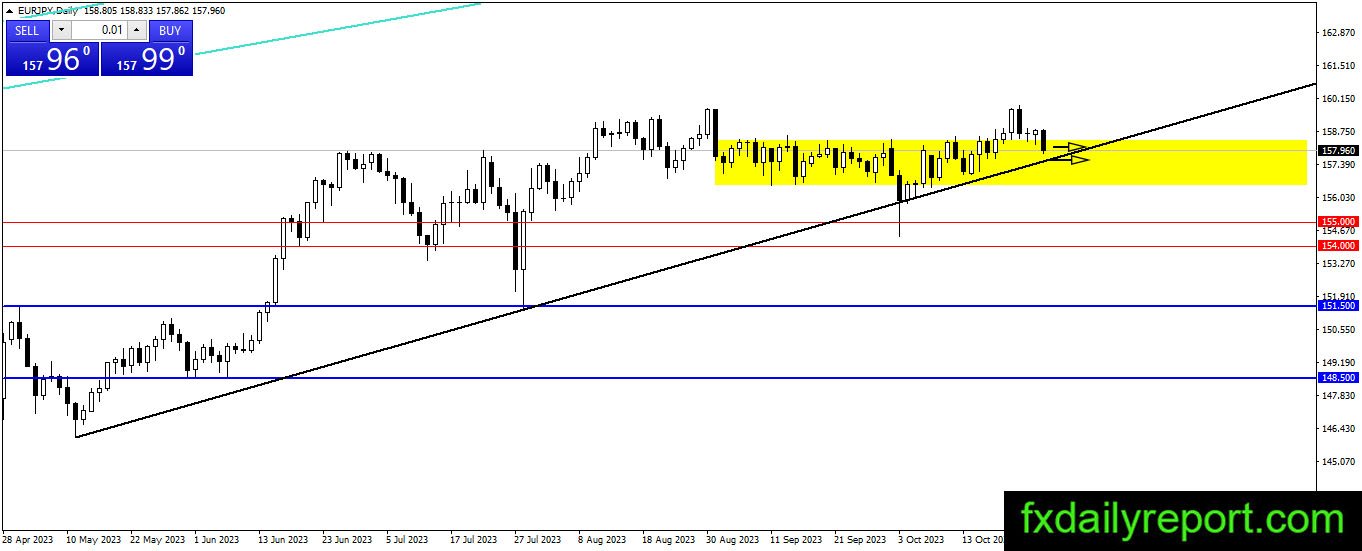The image size is (1362, 551).
Task: Click the 5 Jul 2023 date label
Action: (x=409, y=540)
